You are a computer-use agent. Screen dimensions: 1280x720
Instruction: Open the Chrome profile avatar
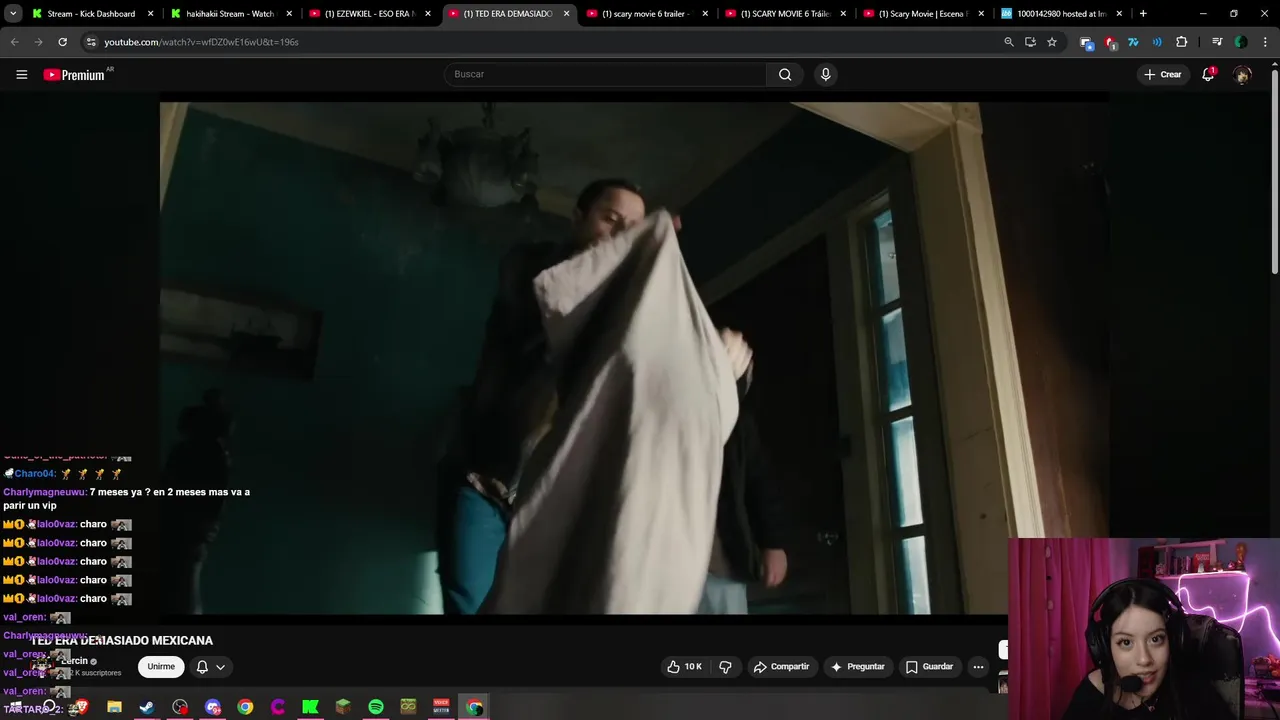1241,42
